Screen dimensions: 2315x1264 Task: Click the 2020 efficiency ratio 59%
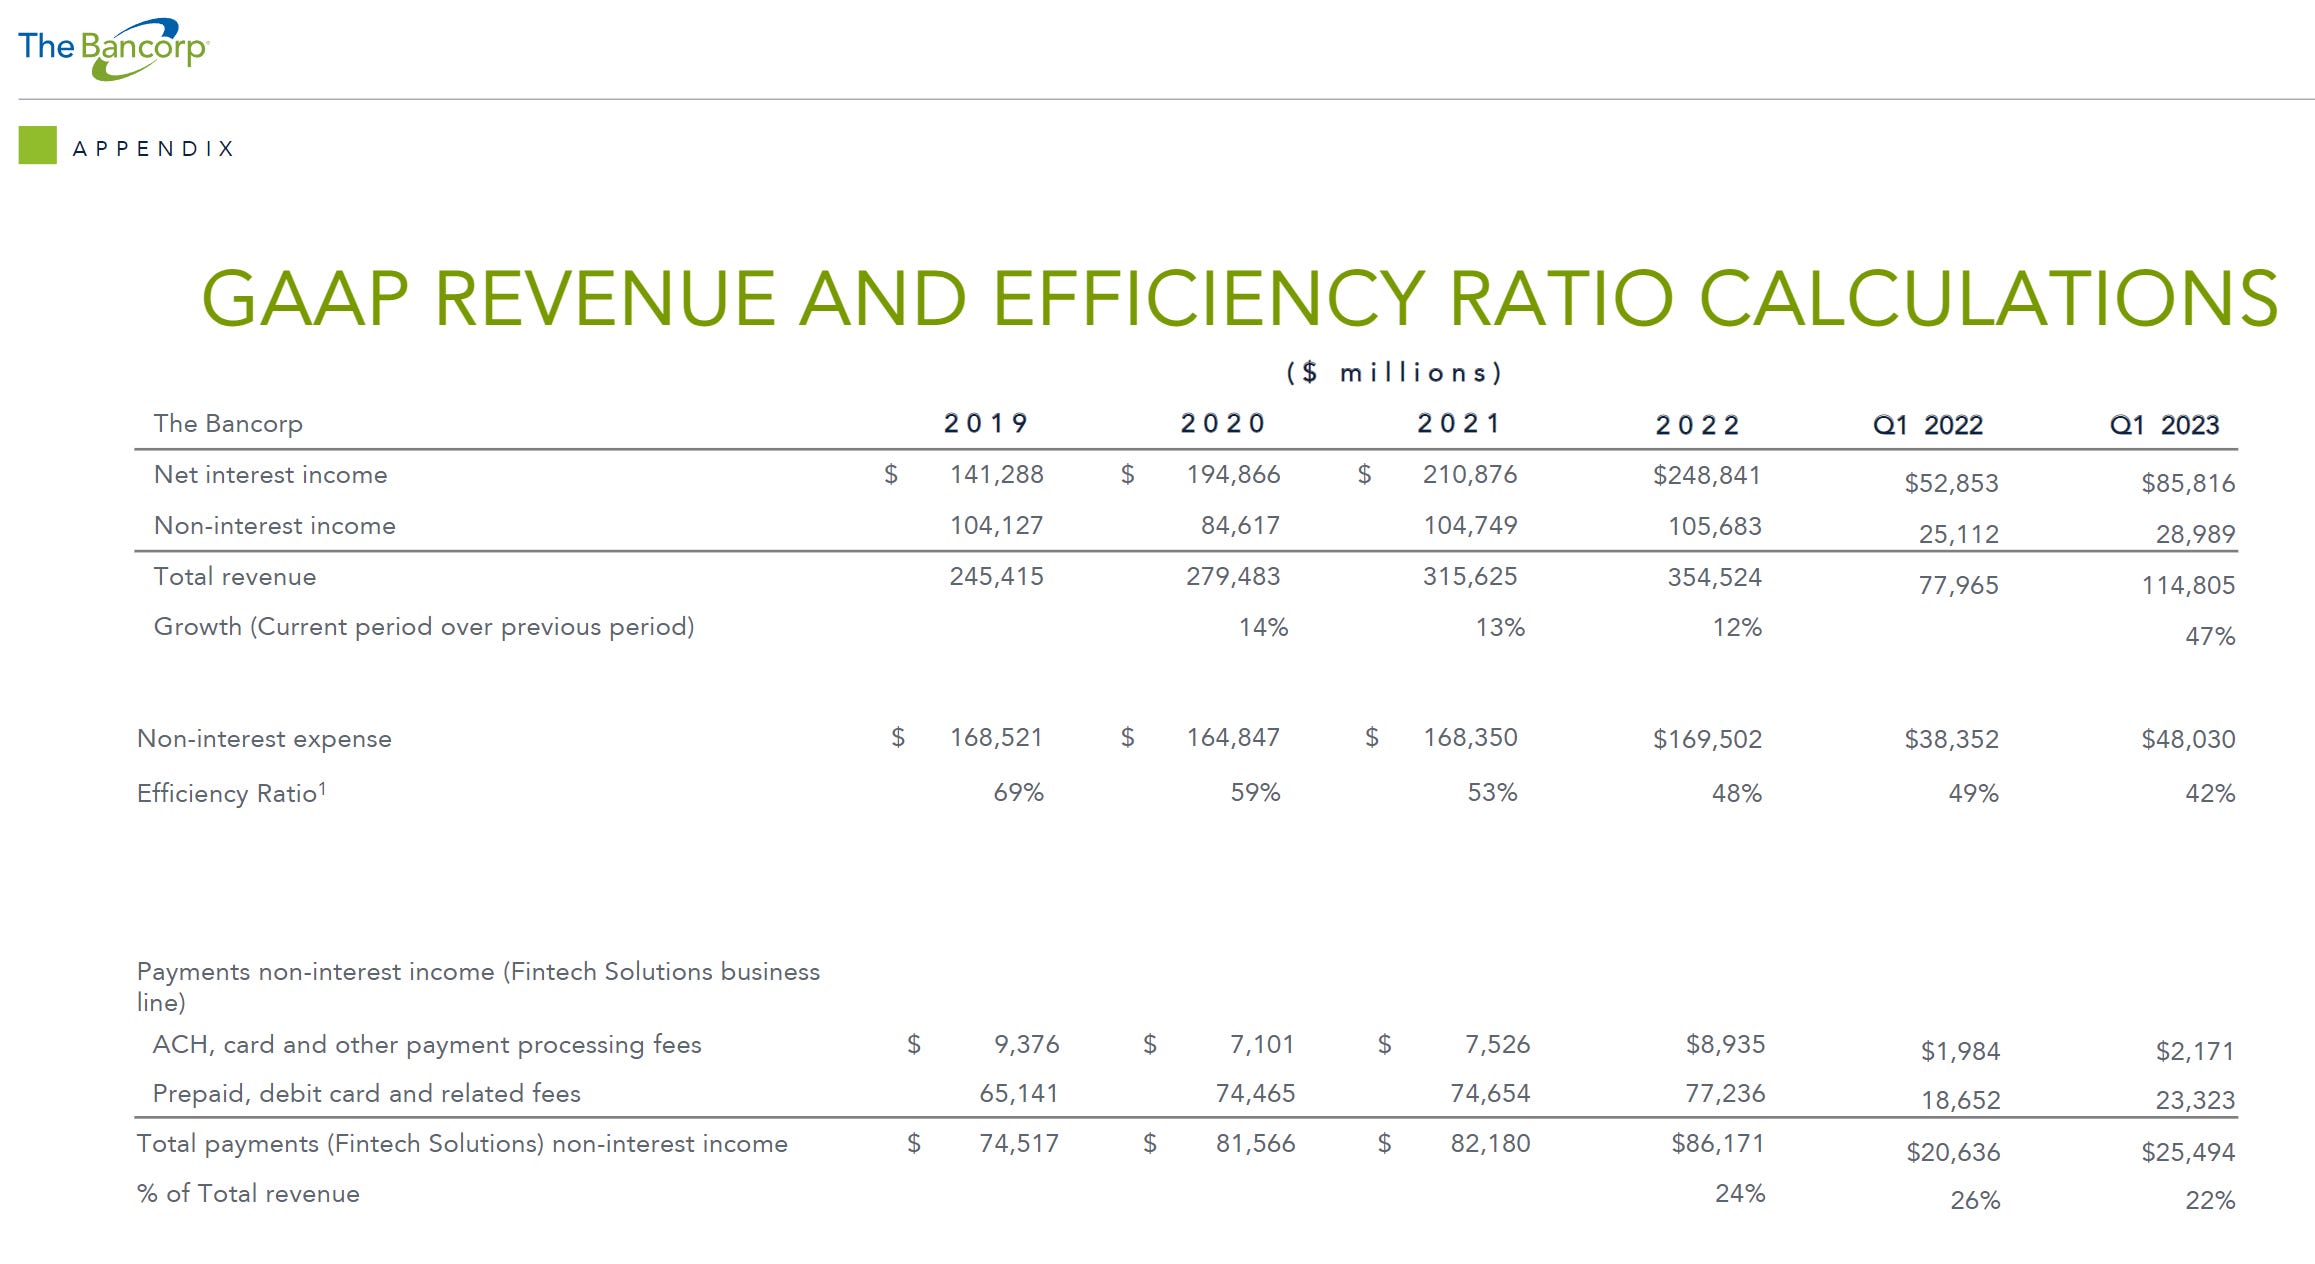[1255, 792]
